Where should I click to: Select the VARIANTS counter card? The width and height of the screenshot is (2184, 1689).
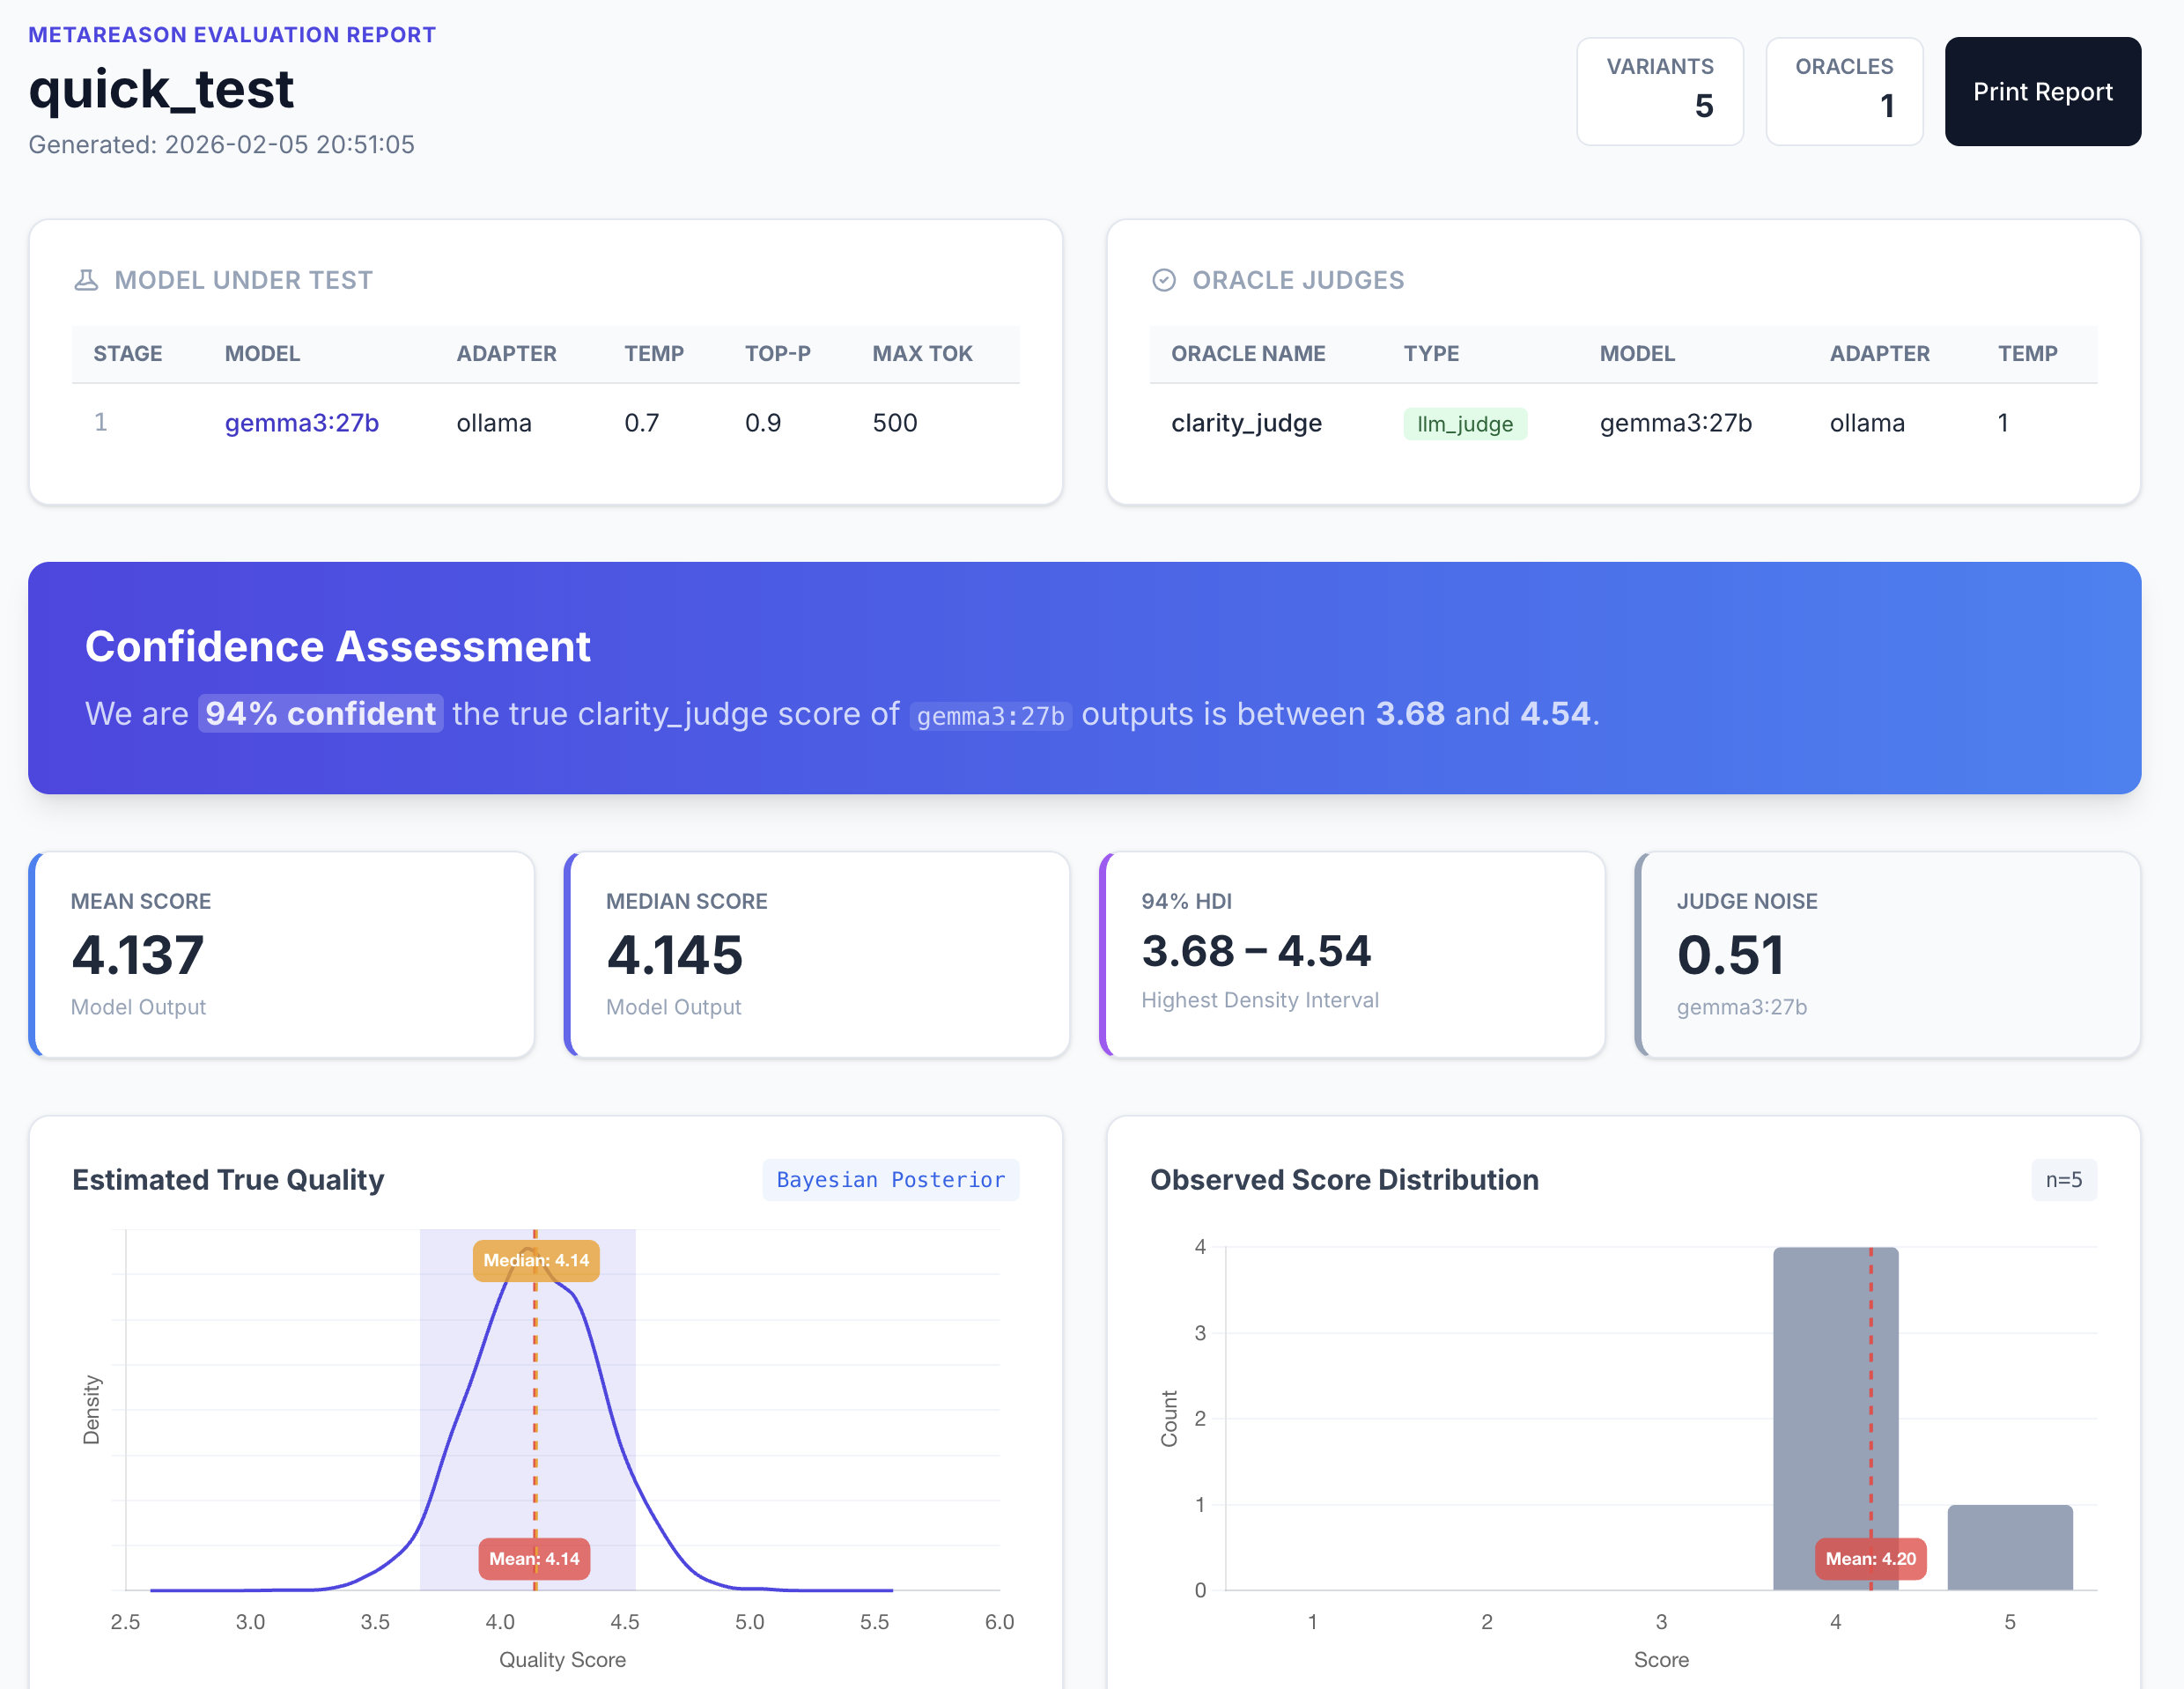click(1659, 91)
